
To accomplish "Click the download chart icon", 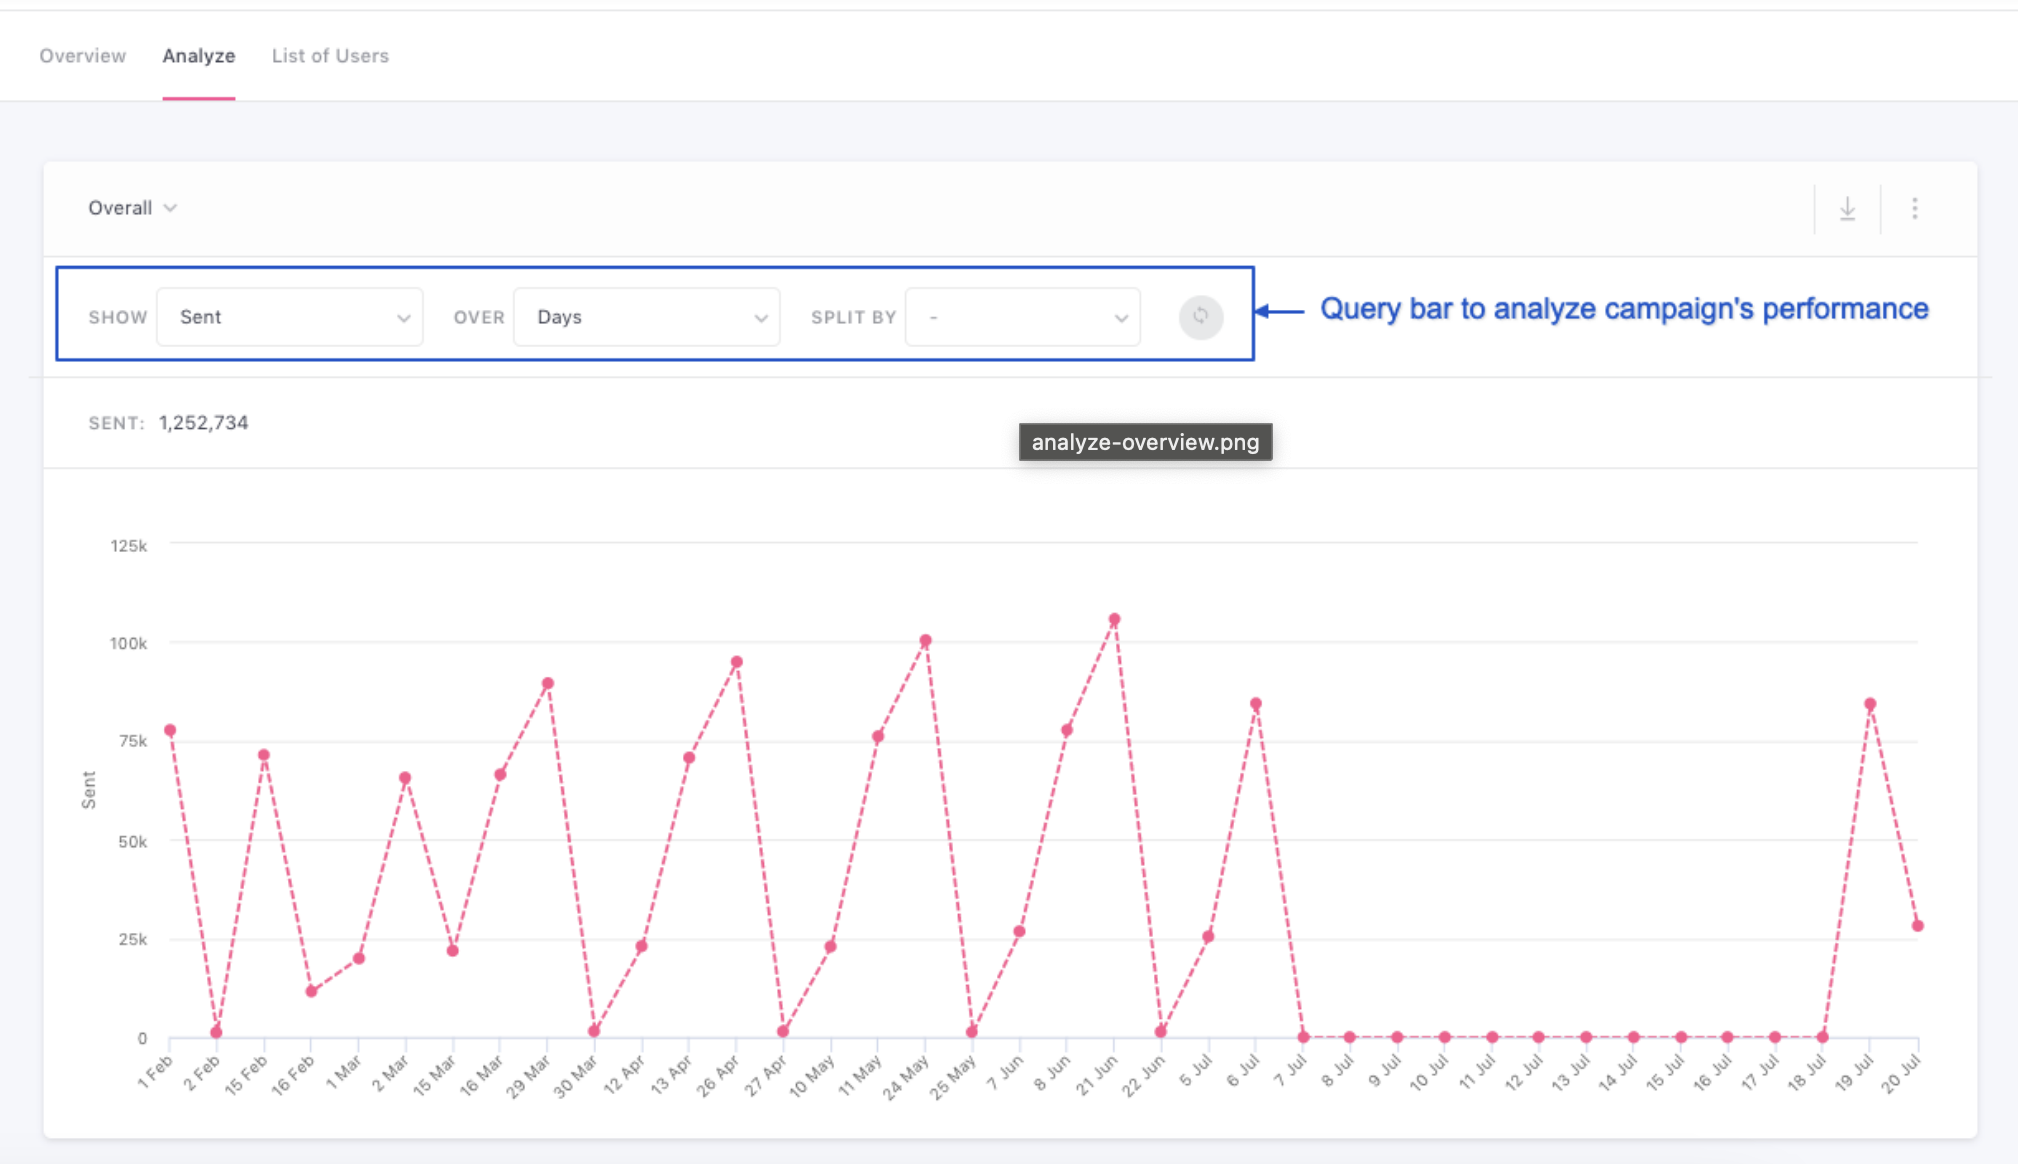I will (1847, 209).
